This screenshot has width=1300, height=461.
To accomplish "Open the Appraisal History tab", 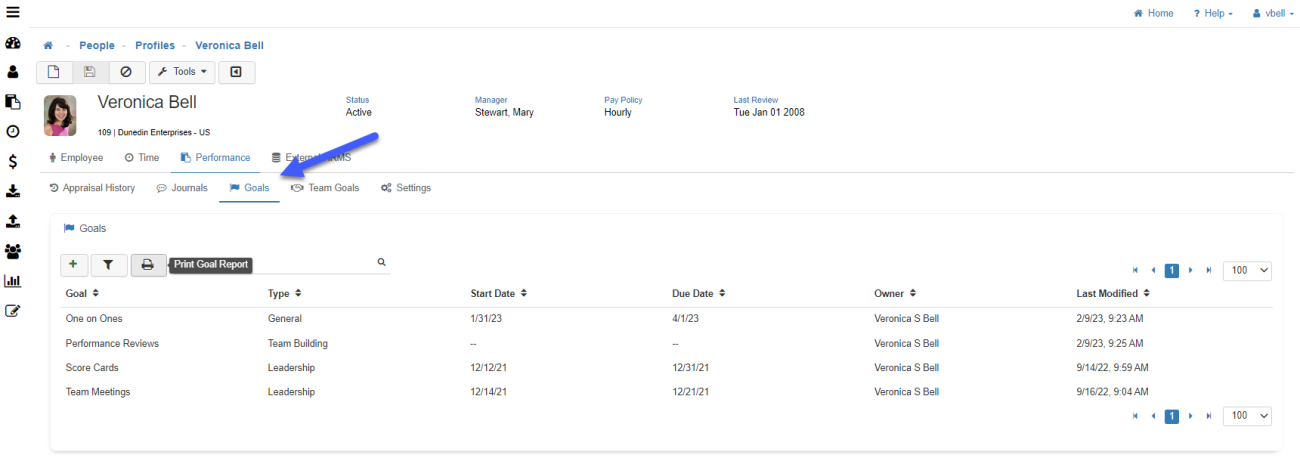I will coord(92,188).
